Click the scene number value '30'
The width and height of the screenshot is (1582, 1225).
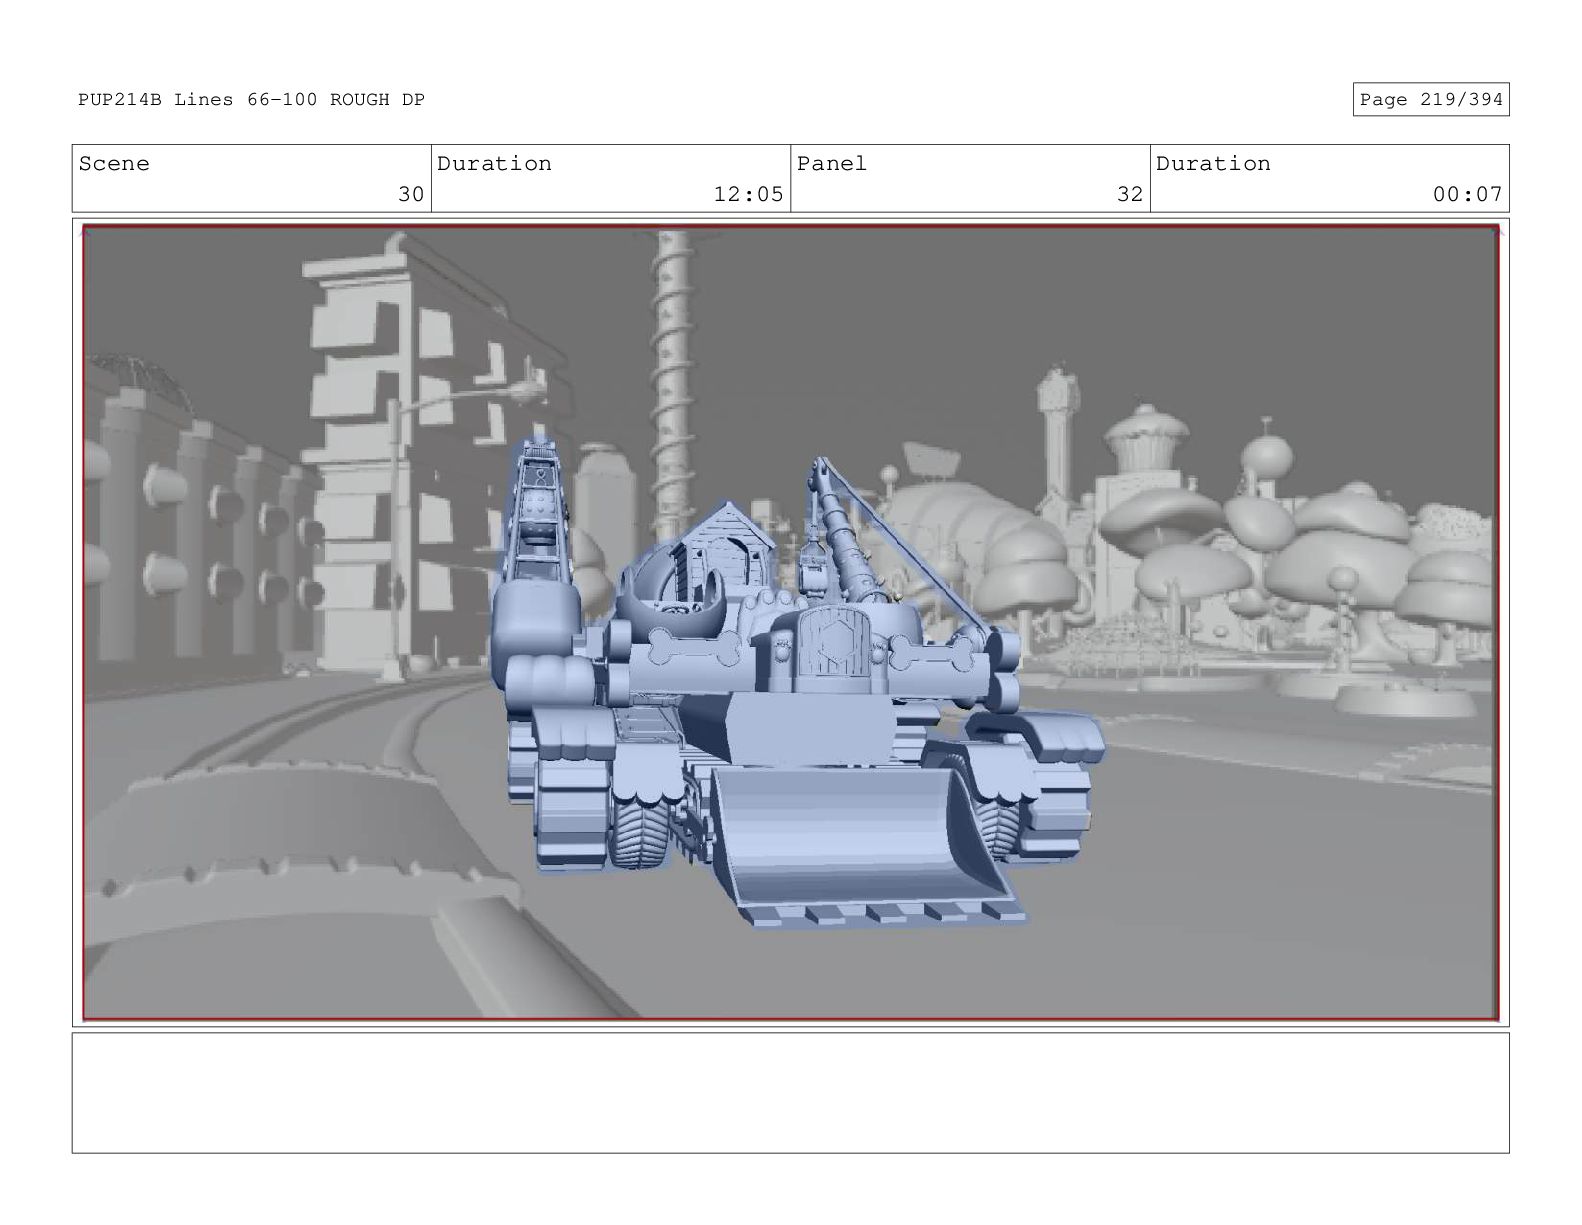pos(411,194)
